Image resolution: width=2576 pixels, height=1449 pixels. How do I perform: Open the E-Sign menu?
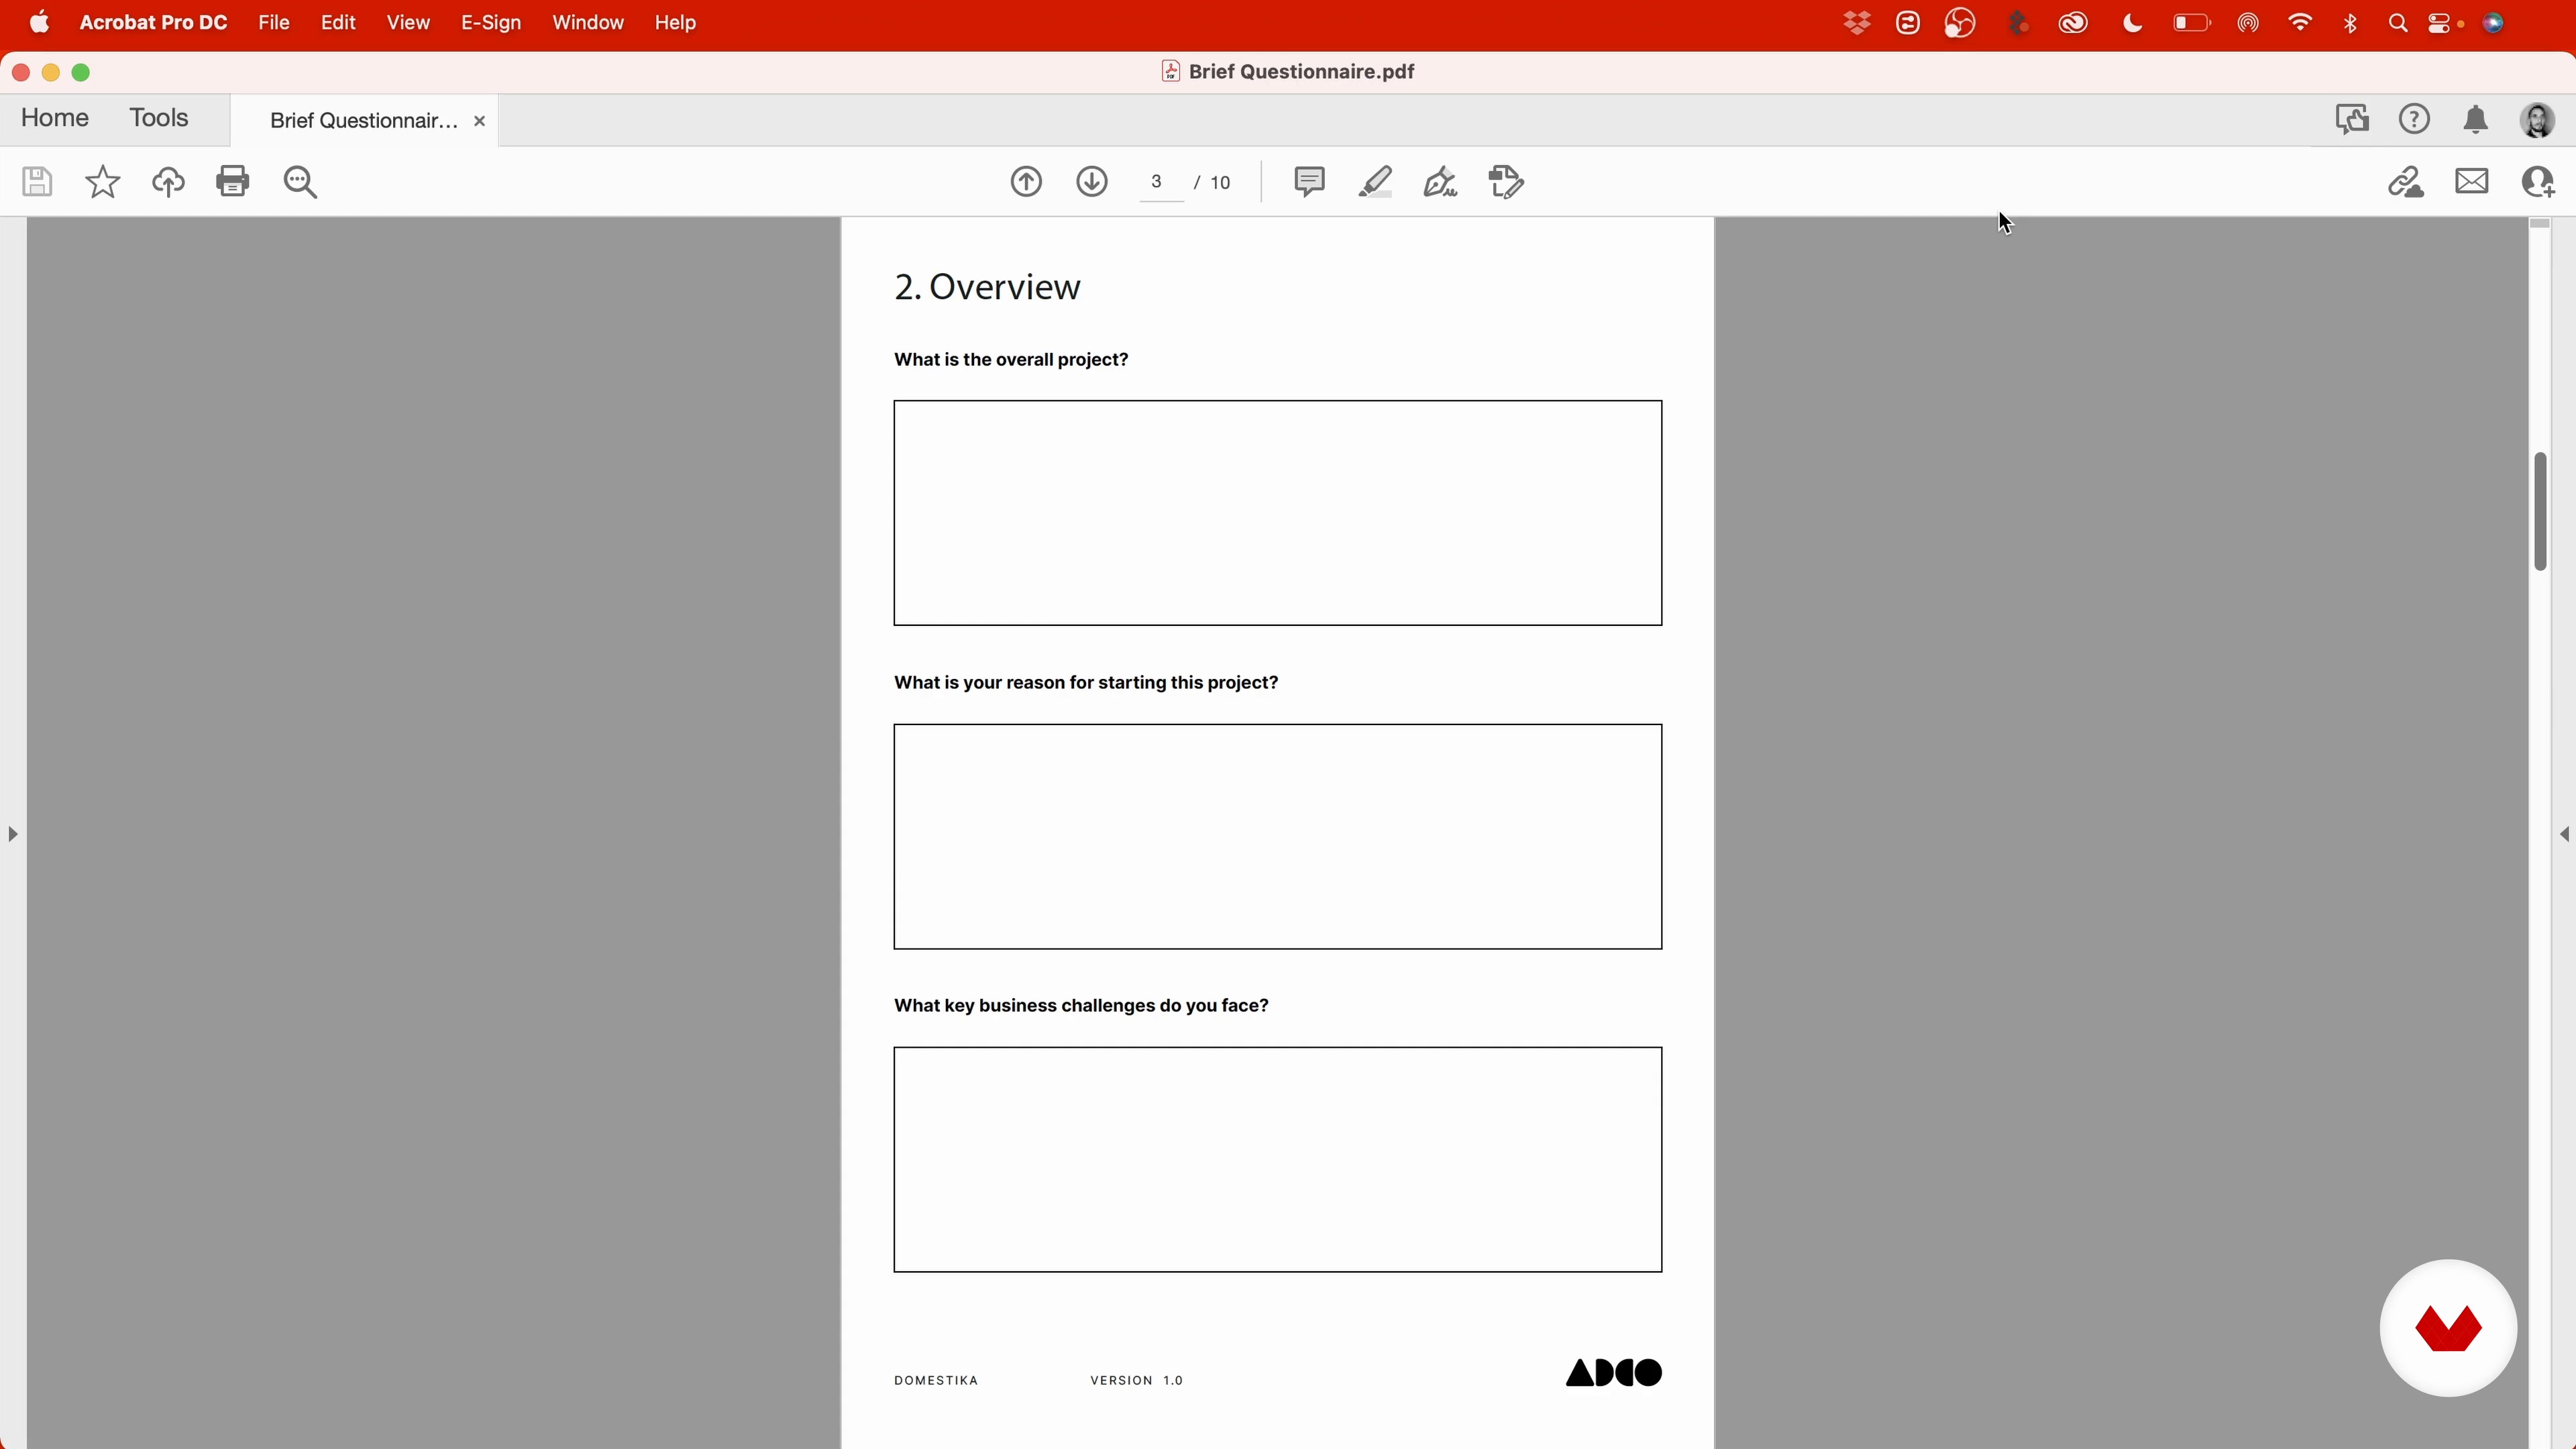(490, 22)
